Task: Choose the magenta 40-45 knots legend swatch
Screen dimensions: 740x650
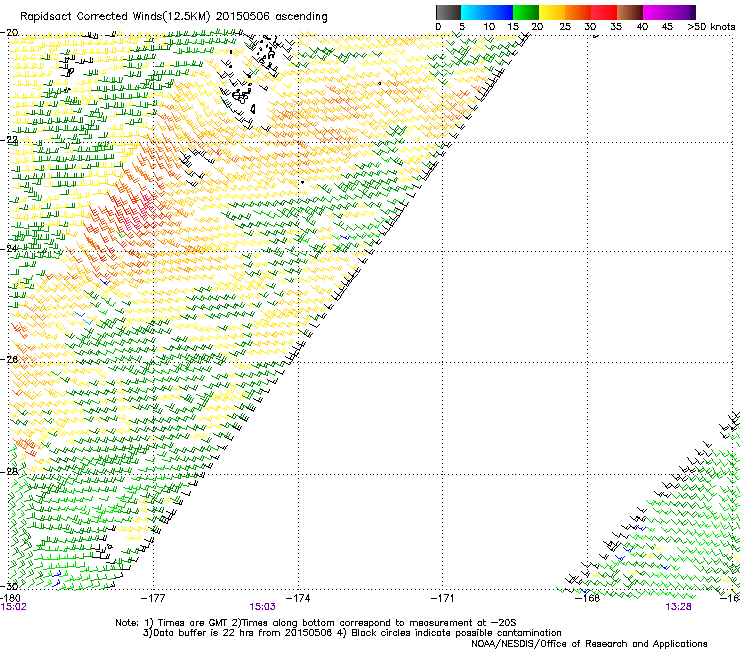Action: click(x=656, y=12)
